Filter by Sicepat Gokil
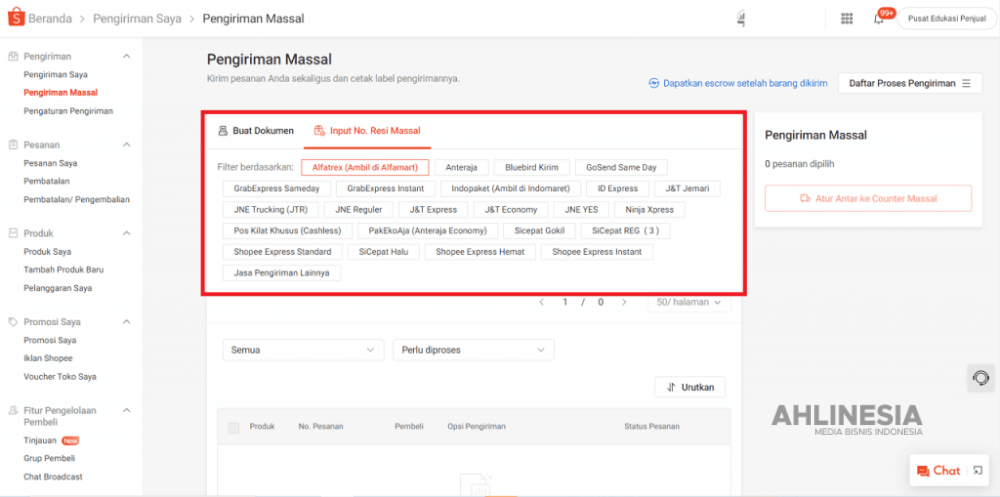 pyautogui.click(x=540, y=230)
